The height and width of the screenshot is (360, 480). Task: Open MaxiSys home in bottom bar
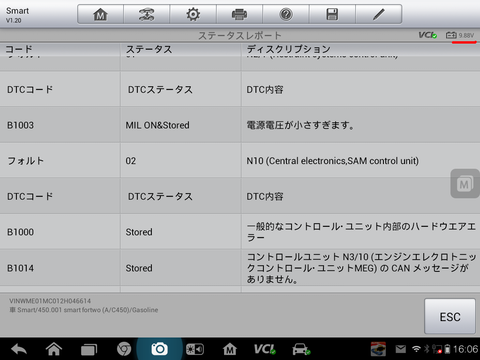point(230,349)
